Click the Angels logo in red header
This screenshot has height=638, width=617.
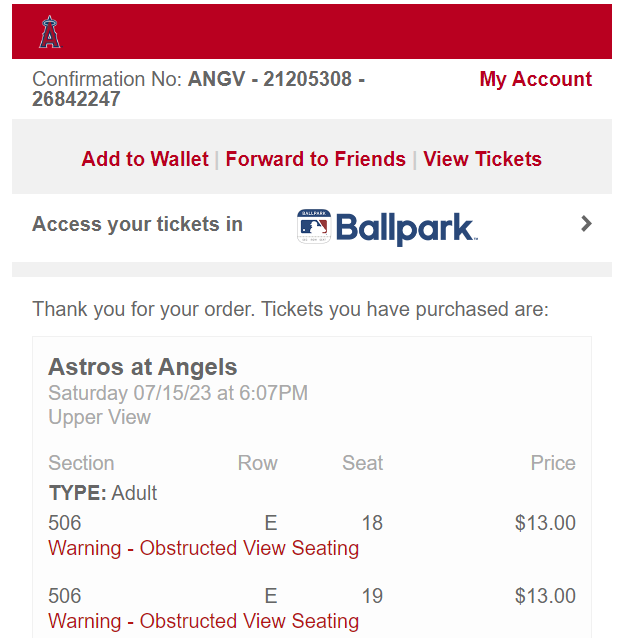coord(50,33)
